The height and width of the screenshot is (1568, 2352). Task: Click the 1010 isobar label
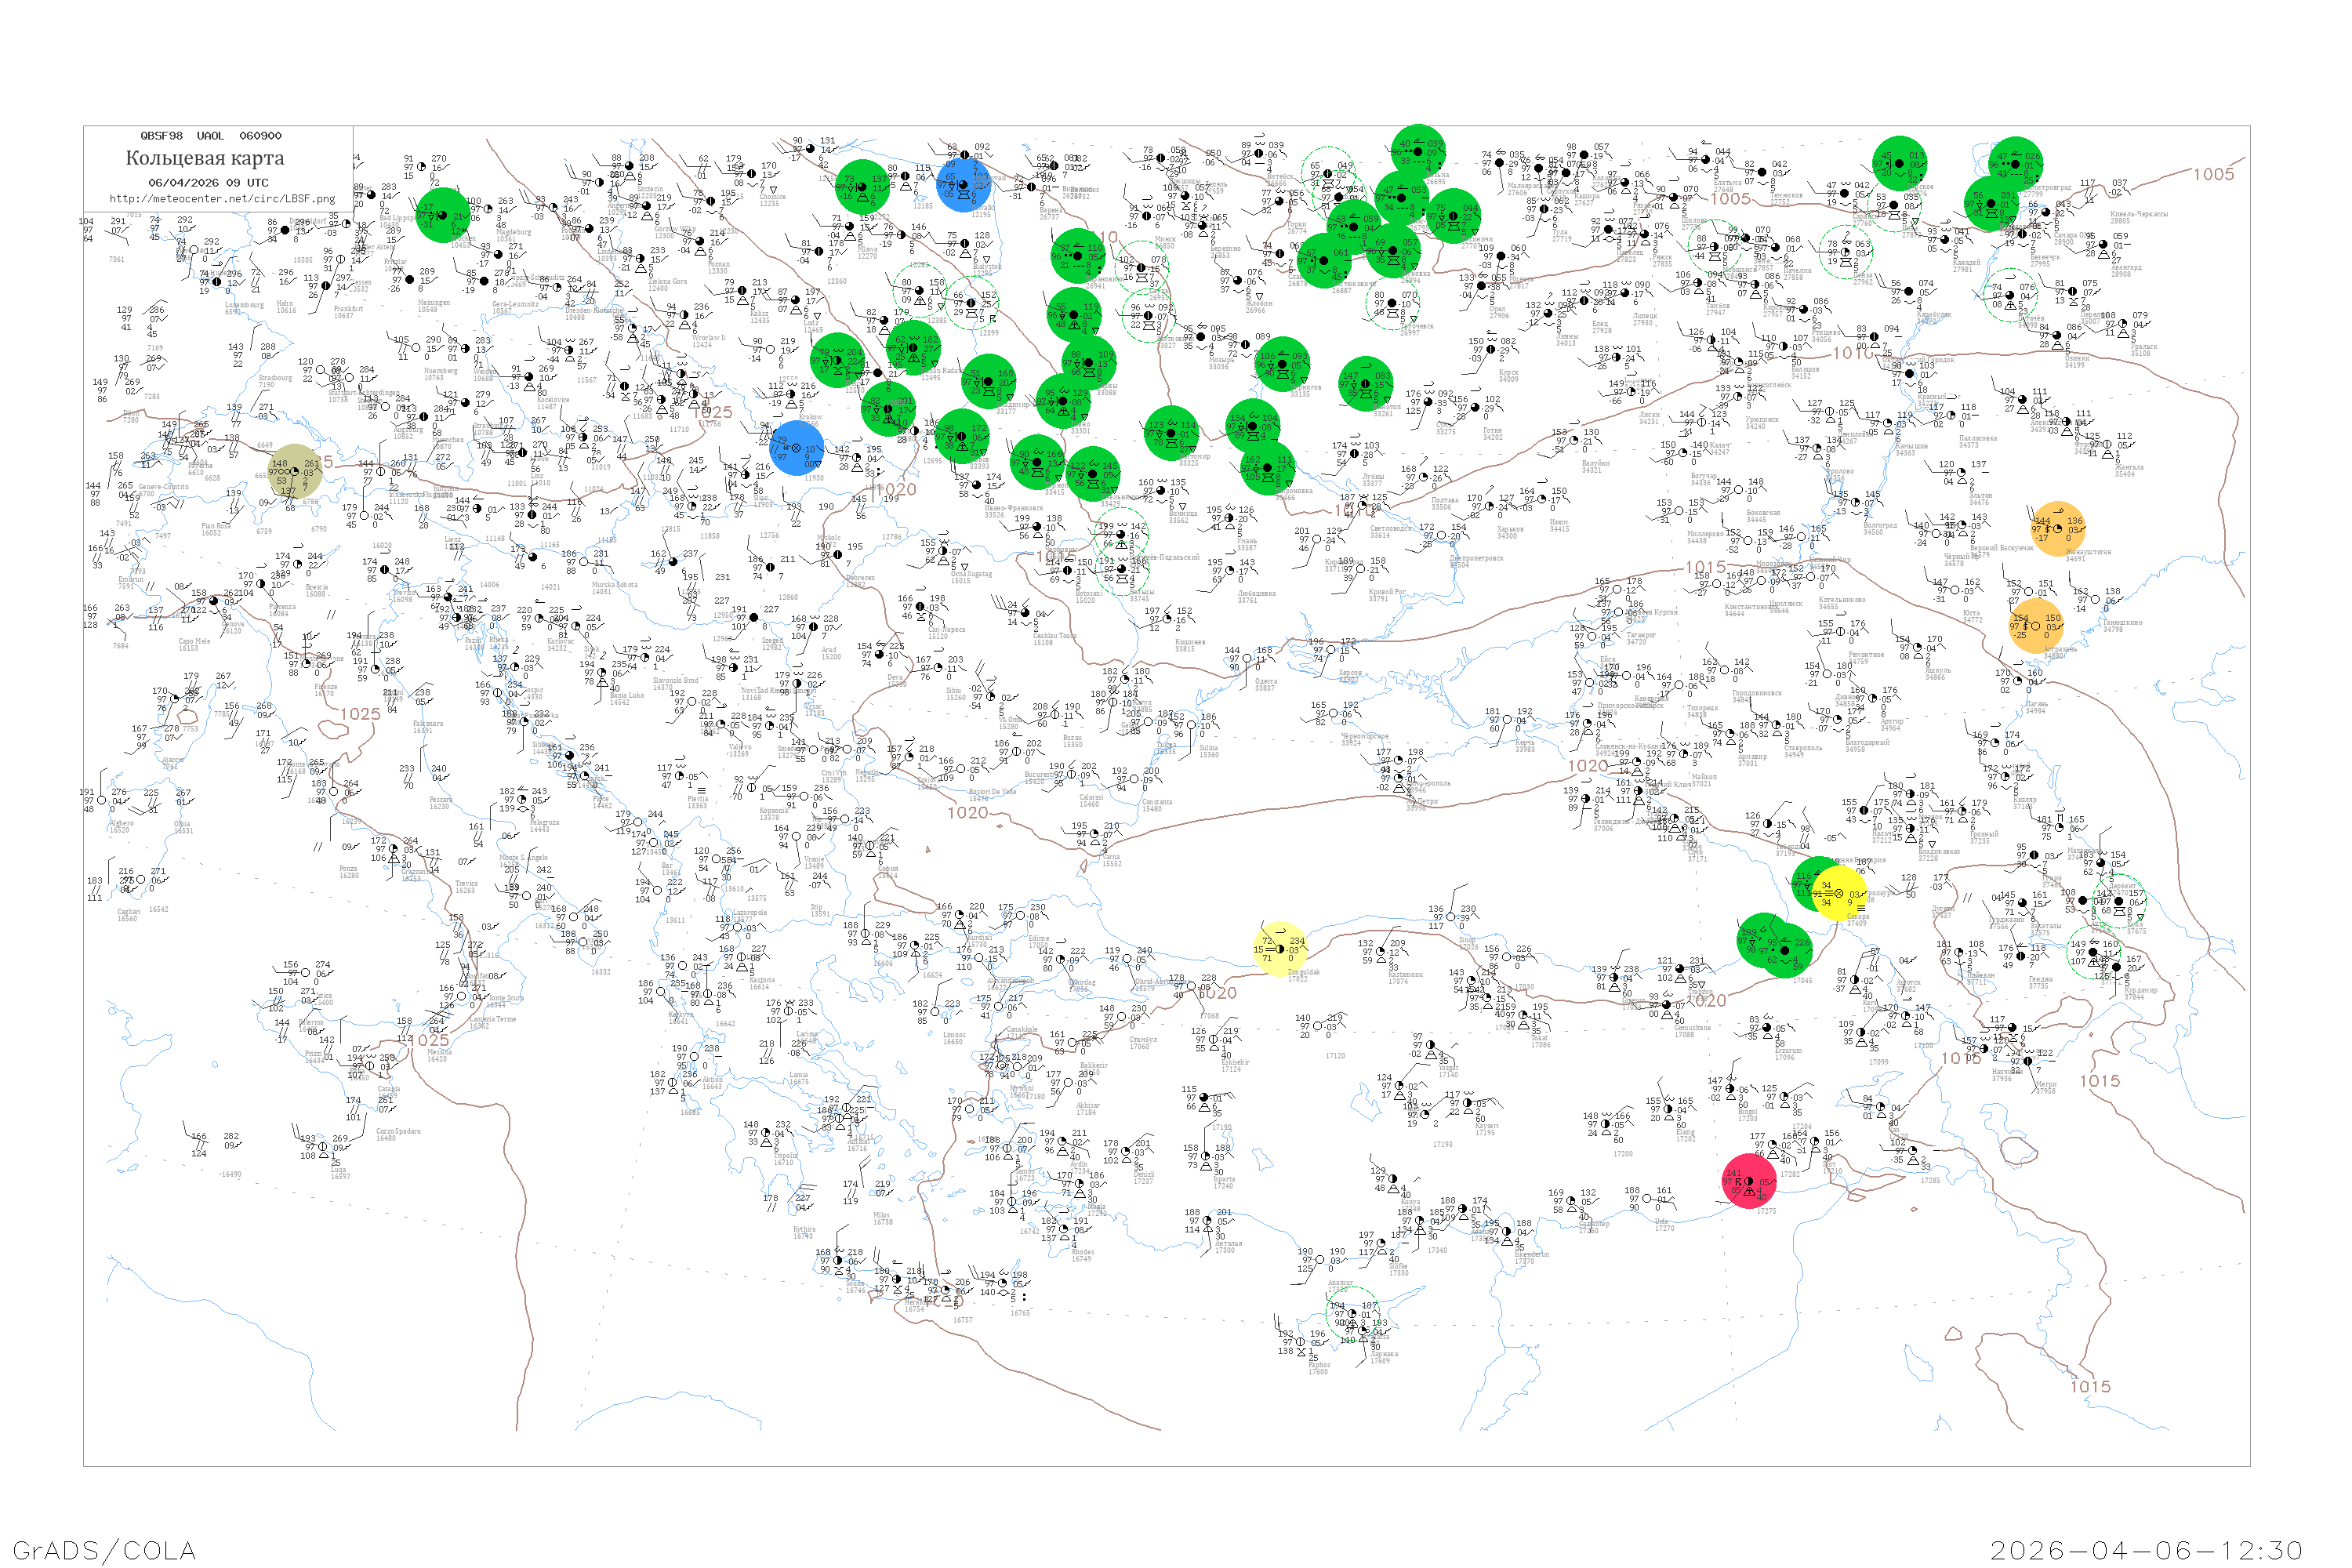pyautogui.click(x=1853, y=353)
